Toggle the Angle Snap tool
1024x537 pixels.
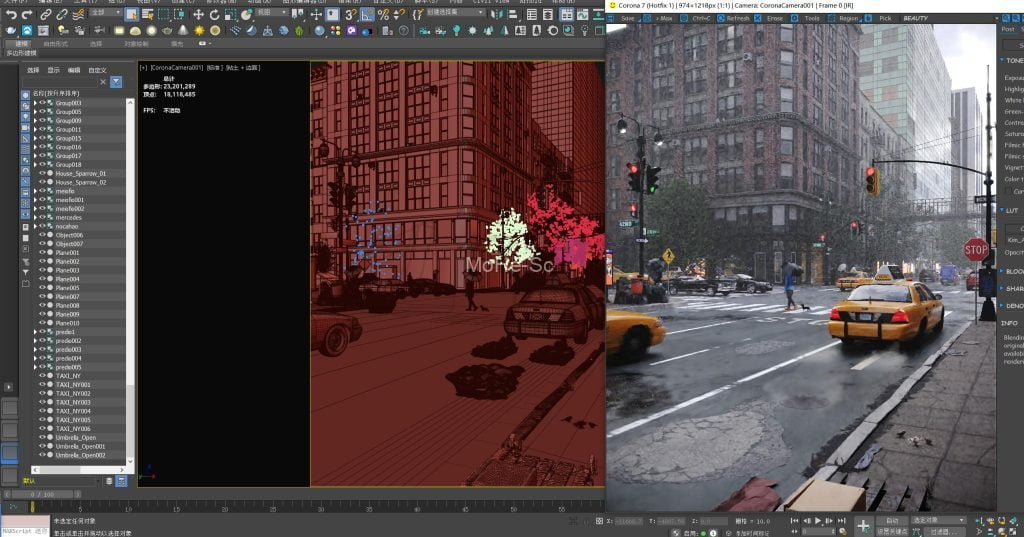(x=367, y=15)
